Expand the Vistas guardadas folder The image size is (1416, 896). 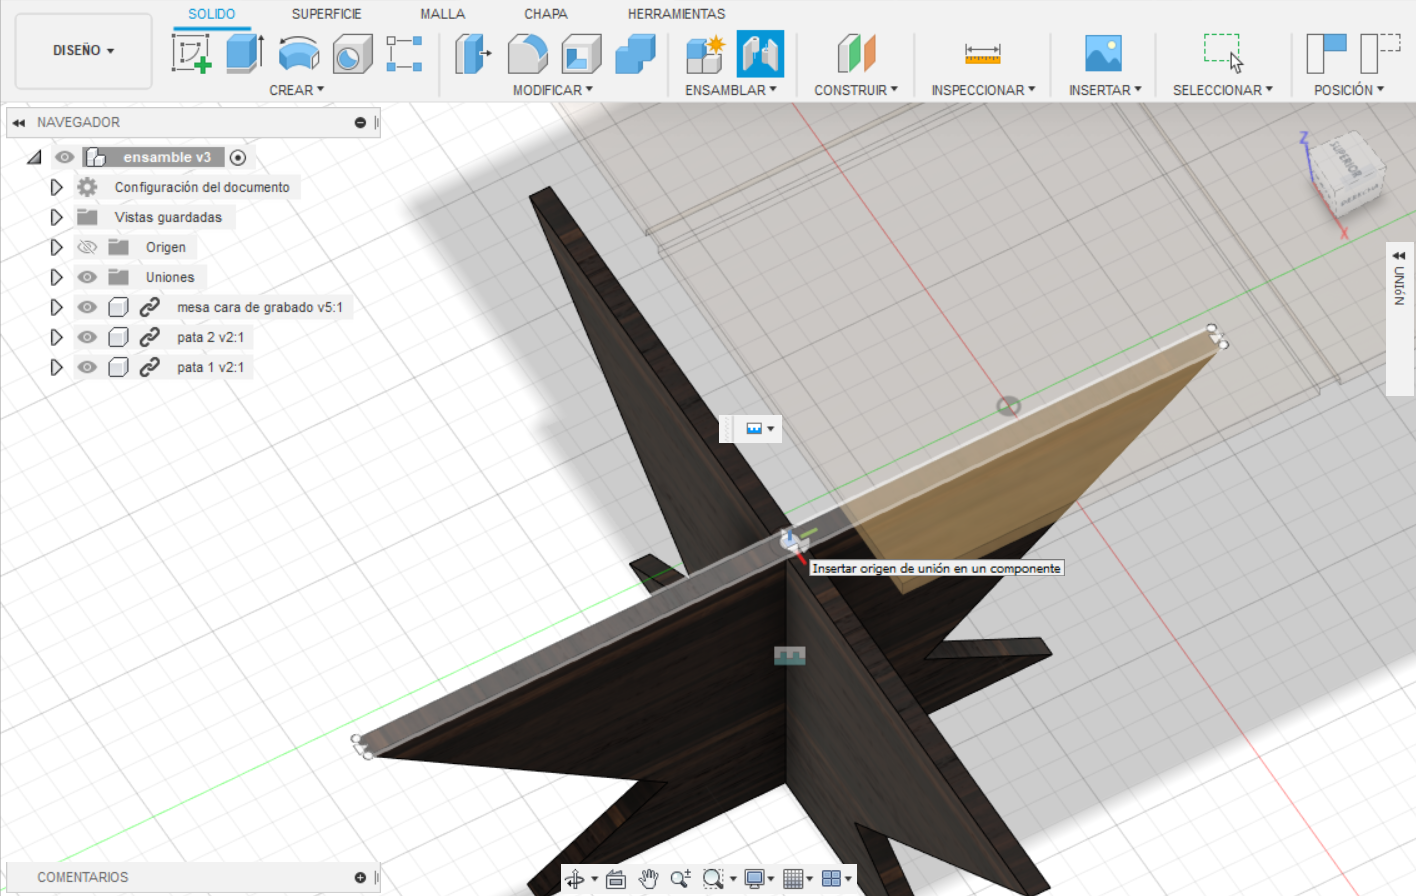point(56,217)
